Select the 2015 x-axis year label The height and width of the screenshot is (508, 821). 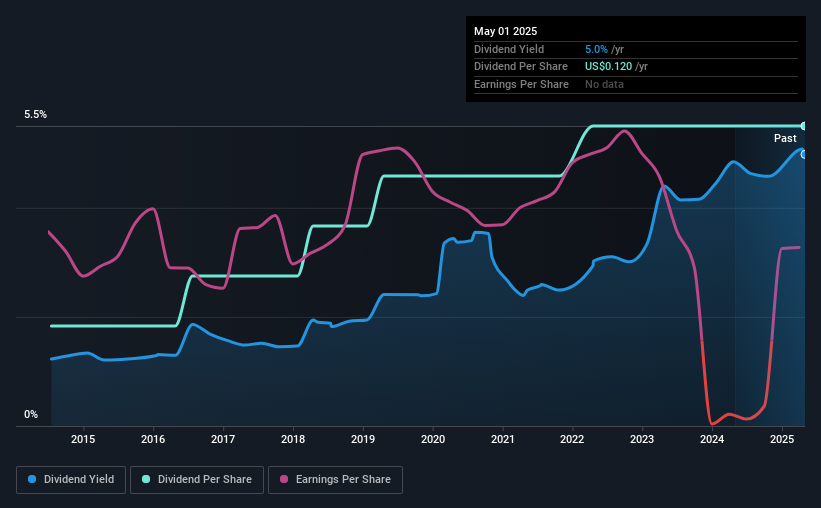tap(83, 439)
